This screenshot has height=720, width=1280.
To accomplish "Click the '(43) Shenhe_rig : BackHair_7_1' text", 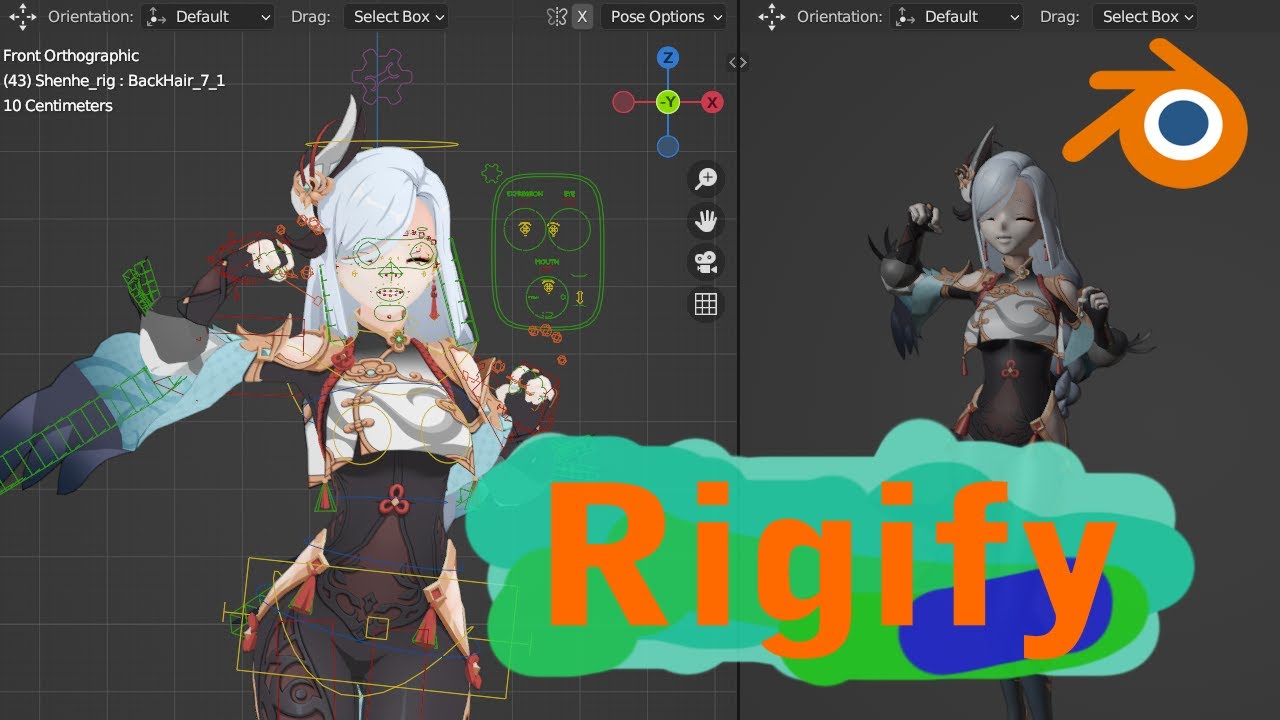I will click(x=114, y=81).
